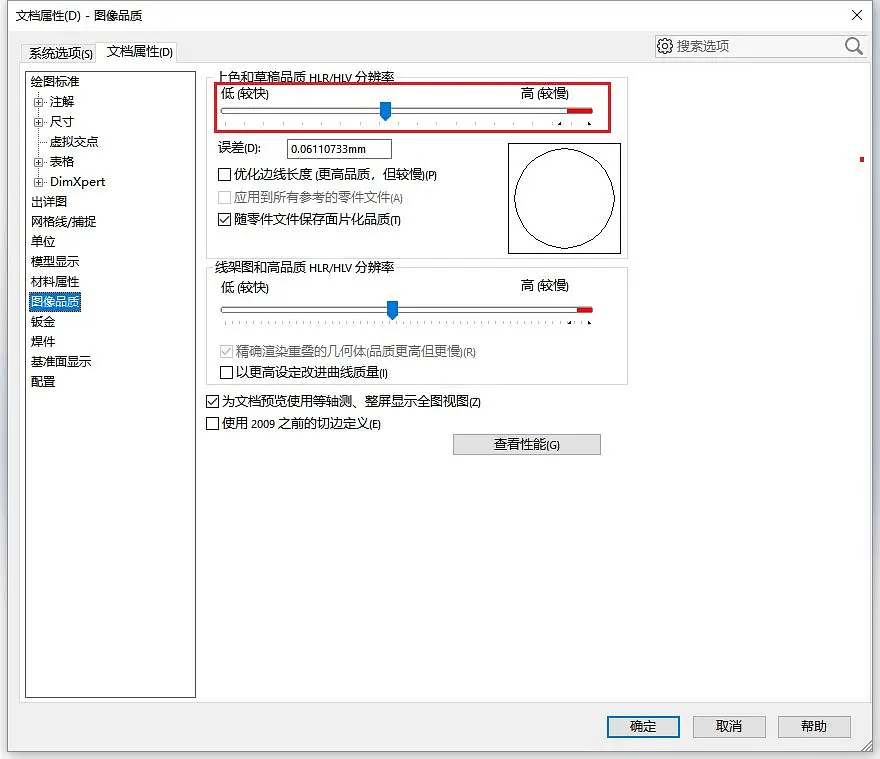Open the 出详图 settings

coord(49,202)
